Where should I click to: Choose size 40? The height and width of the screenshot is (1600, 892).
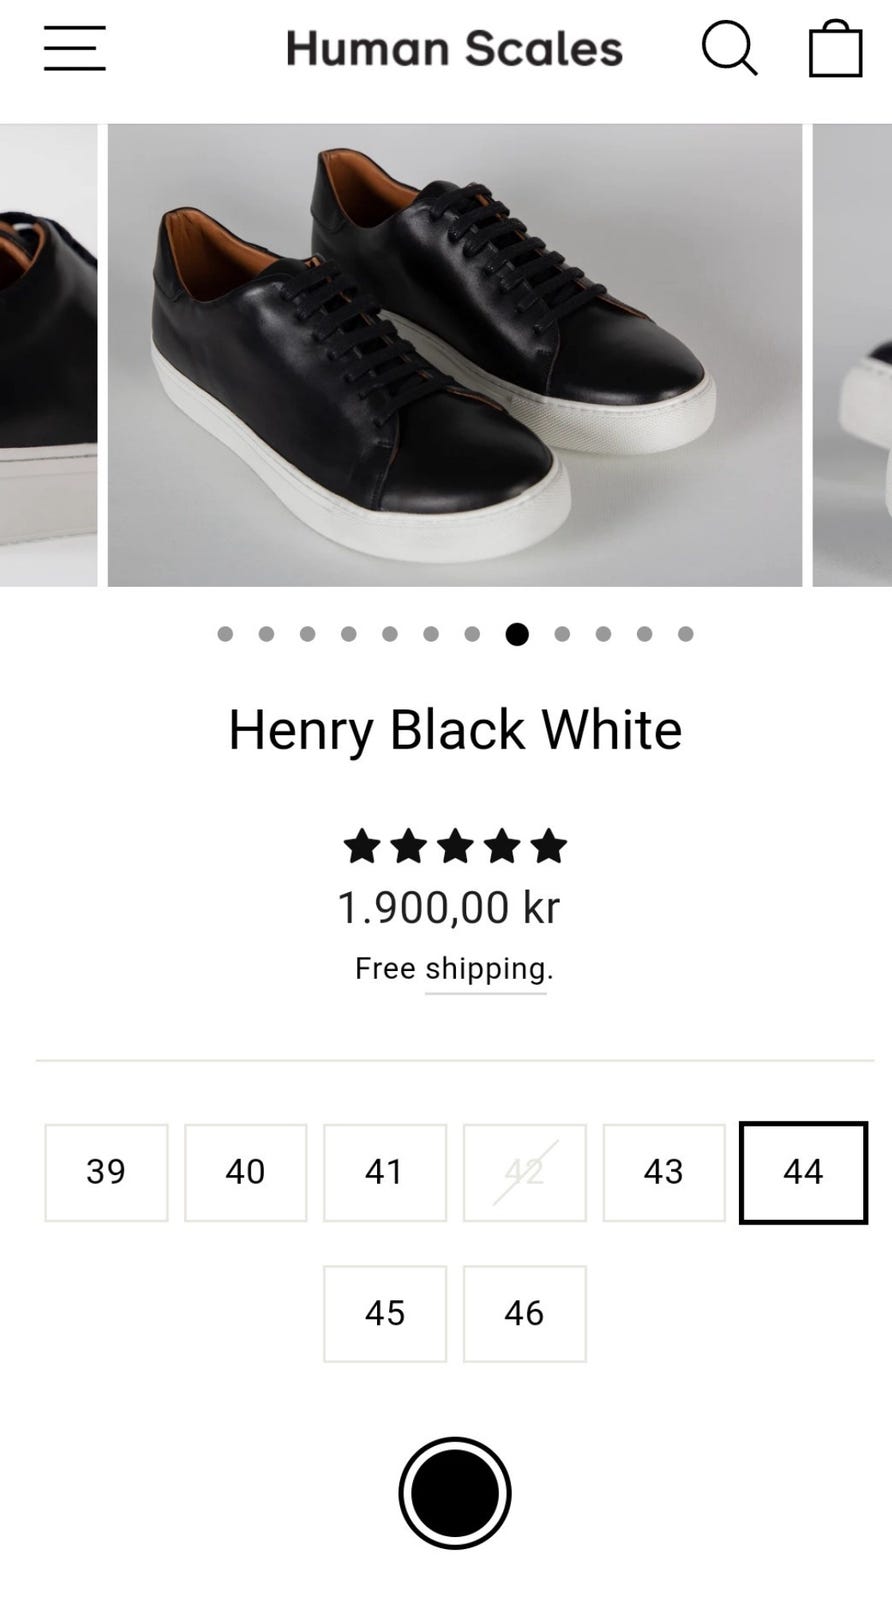[x=245, y=1172]
